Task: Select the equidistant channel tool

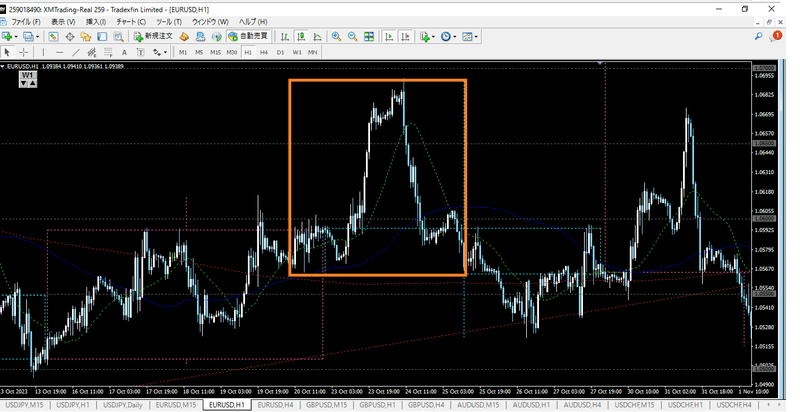Action: point(92,52)
